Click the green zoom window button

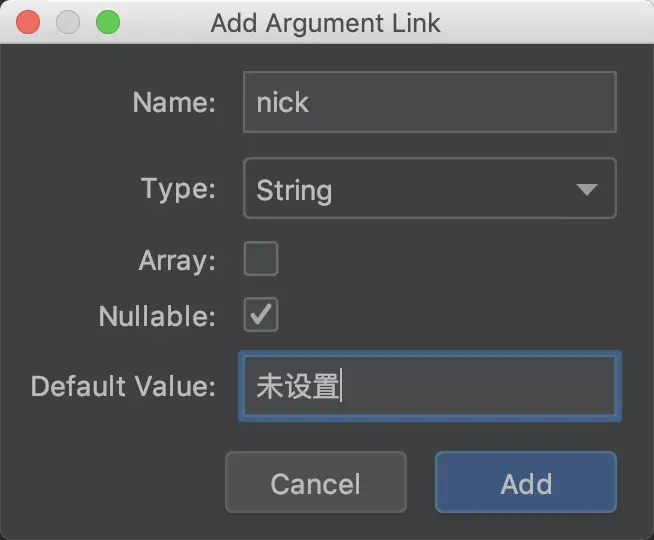(108, 22)
